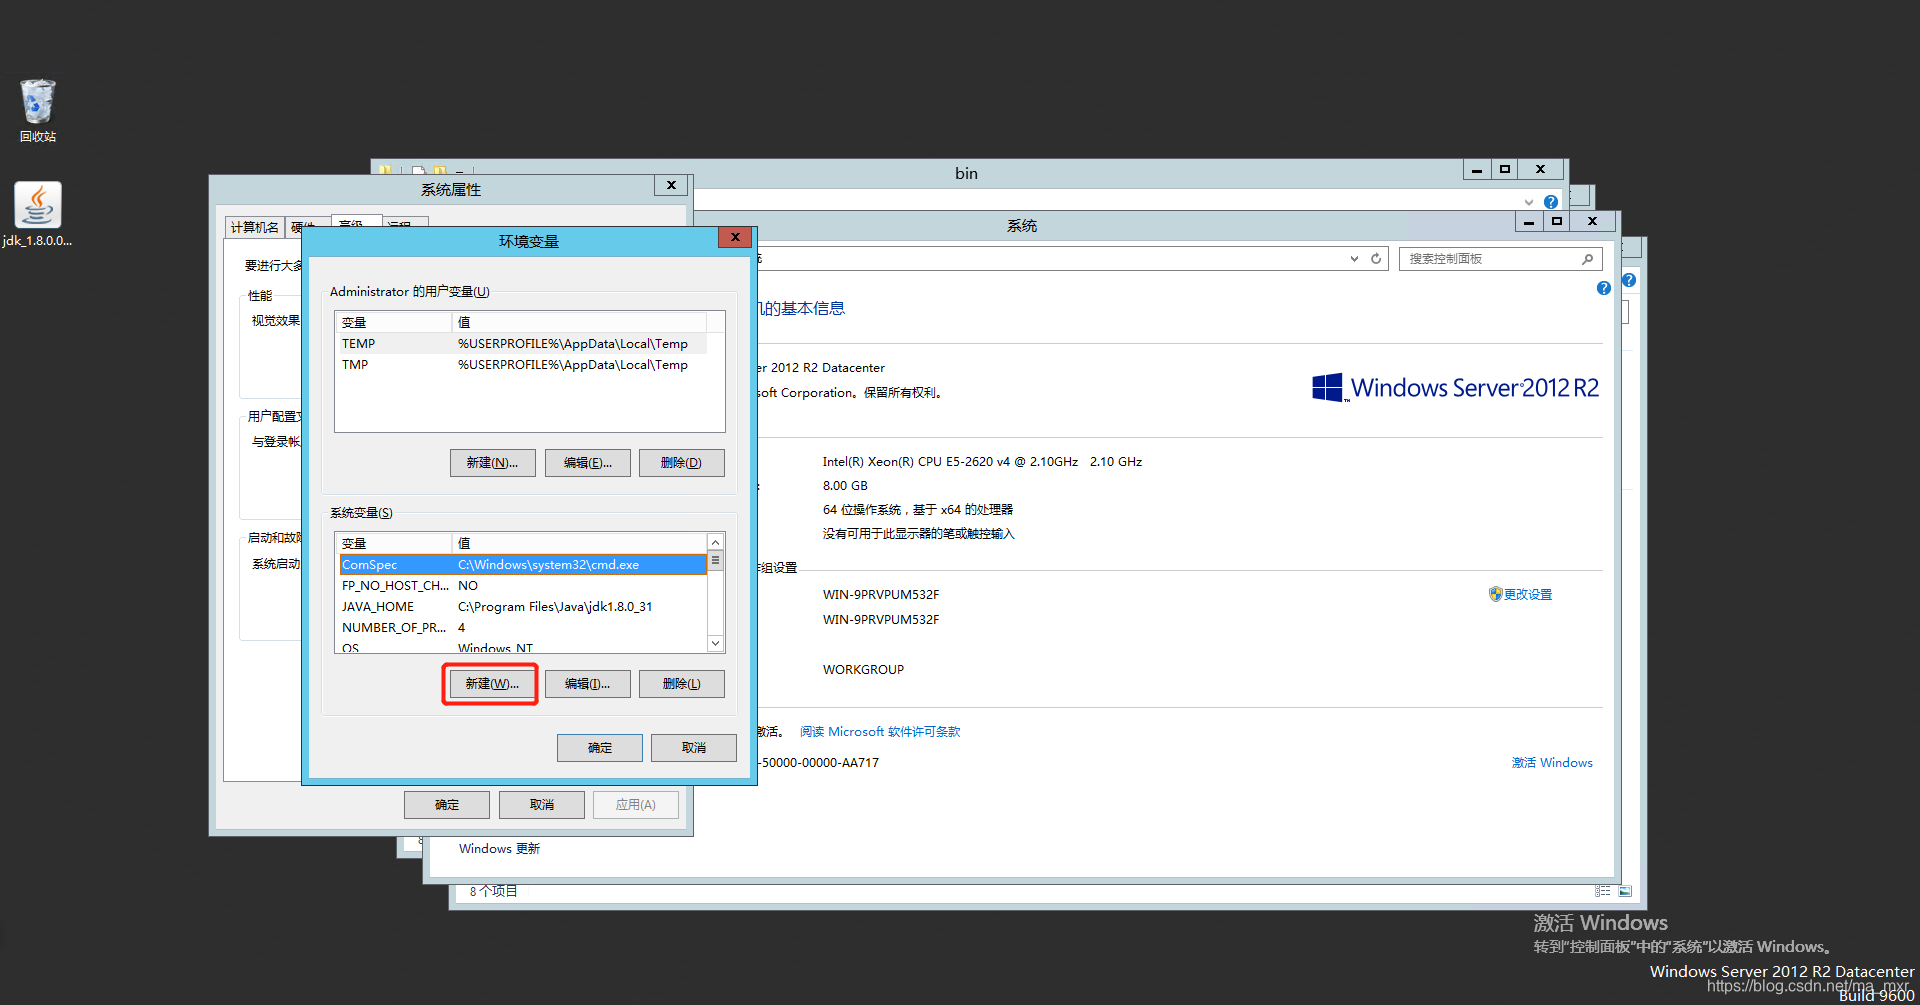Click help icon in the bin window
The height and width of the screenshot is (1005, 1920).
click(1551, 201)
